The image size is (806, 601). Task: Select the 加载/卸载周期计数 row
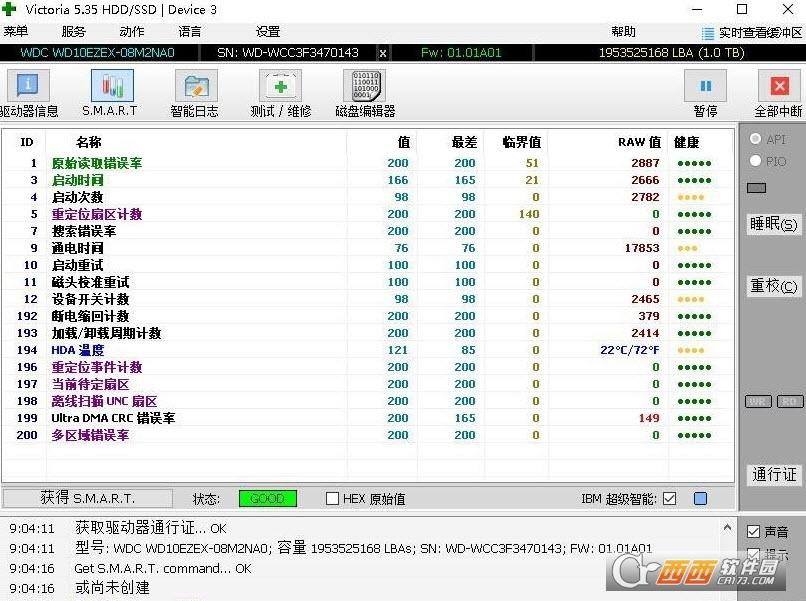point(368,333)
